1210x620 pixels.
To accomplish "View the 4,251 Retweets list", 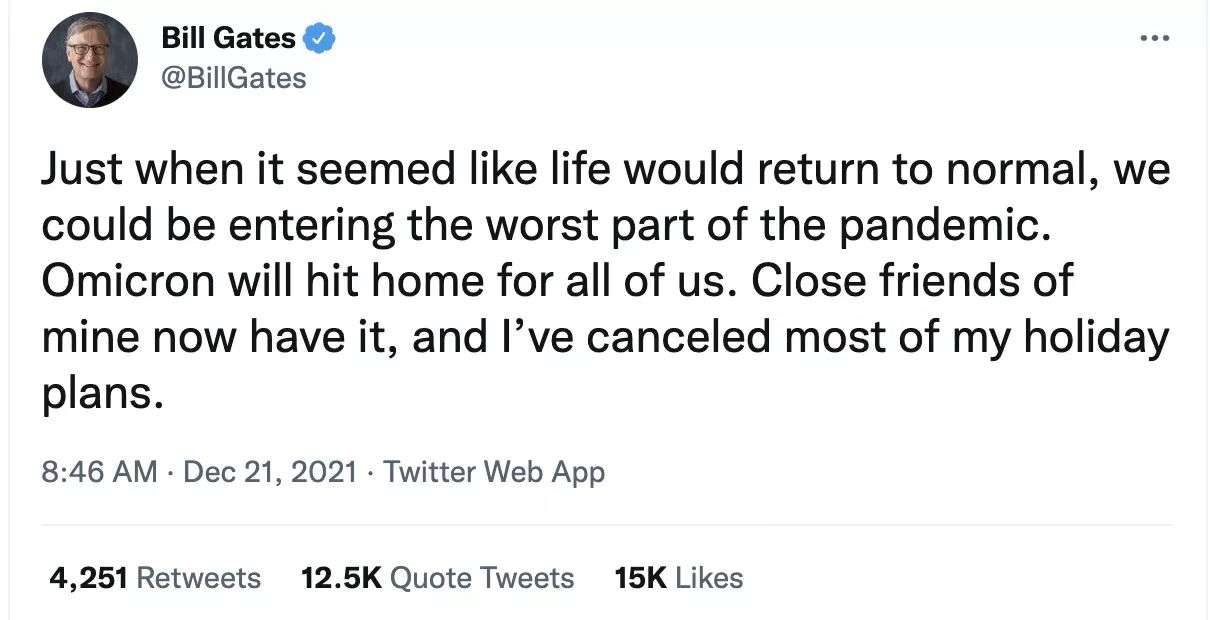I will [155, 578].
